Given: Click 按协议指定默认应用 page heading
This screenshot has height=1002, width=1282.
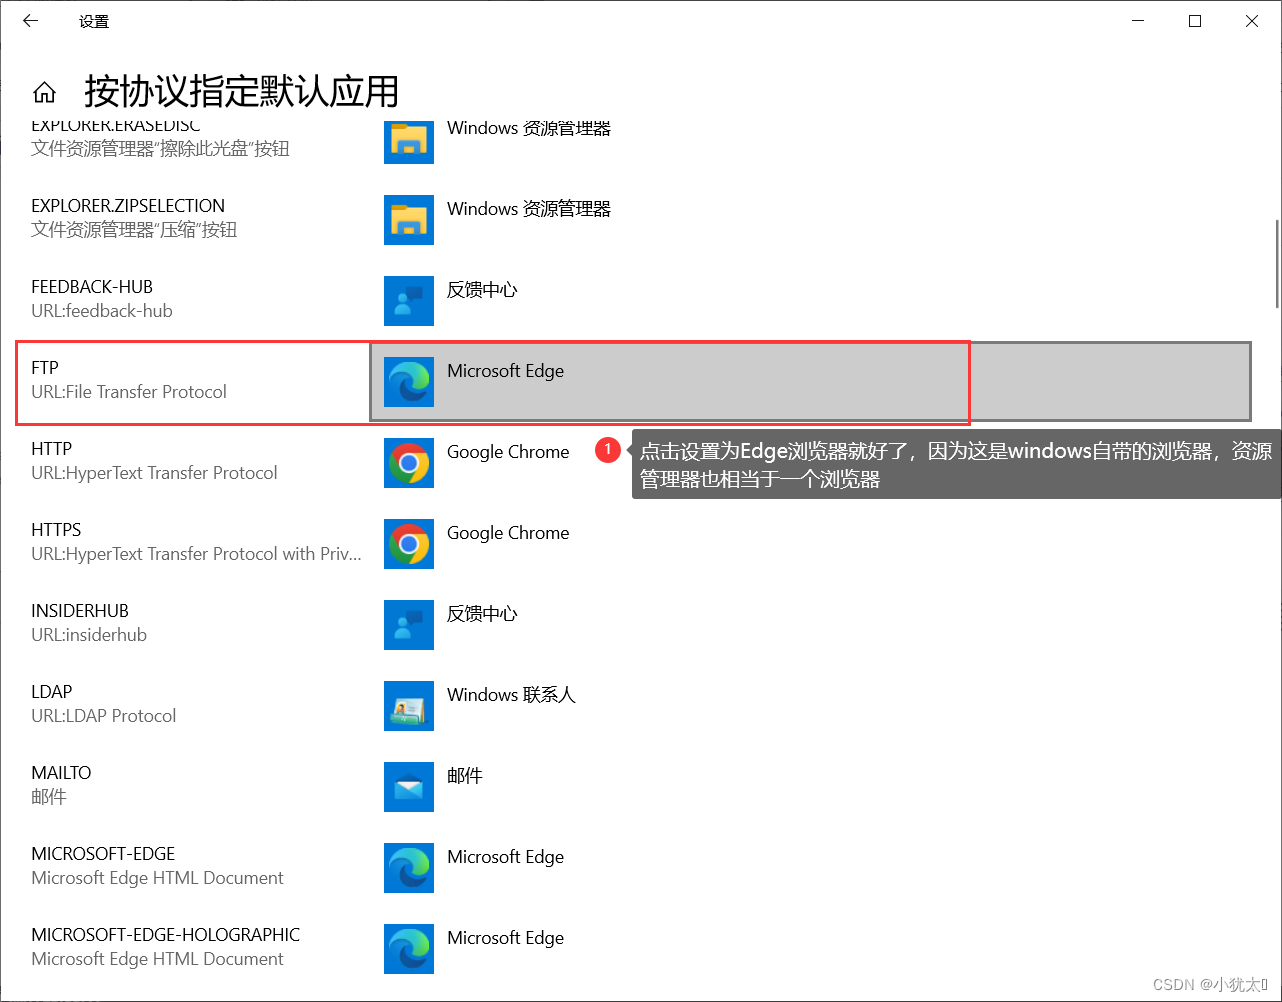Looking at the screenshot, I should click(242, 92).
